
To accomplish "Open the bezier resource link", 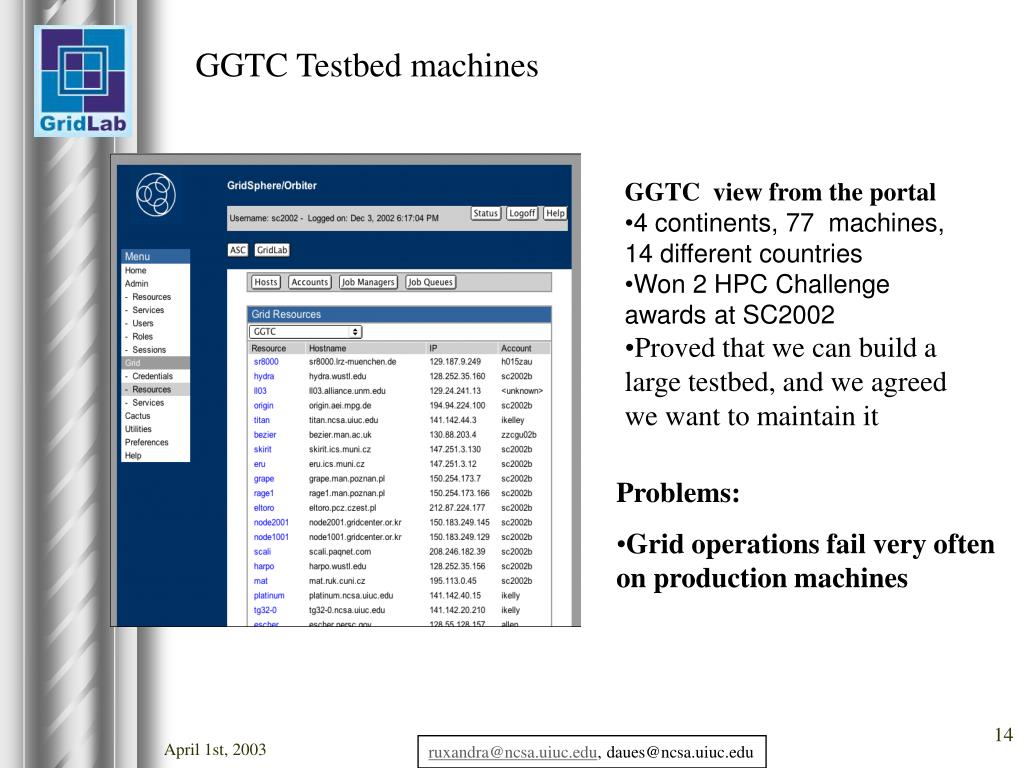I will coord(264,435).
